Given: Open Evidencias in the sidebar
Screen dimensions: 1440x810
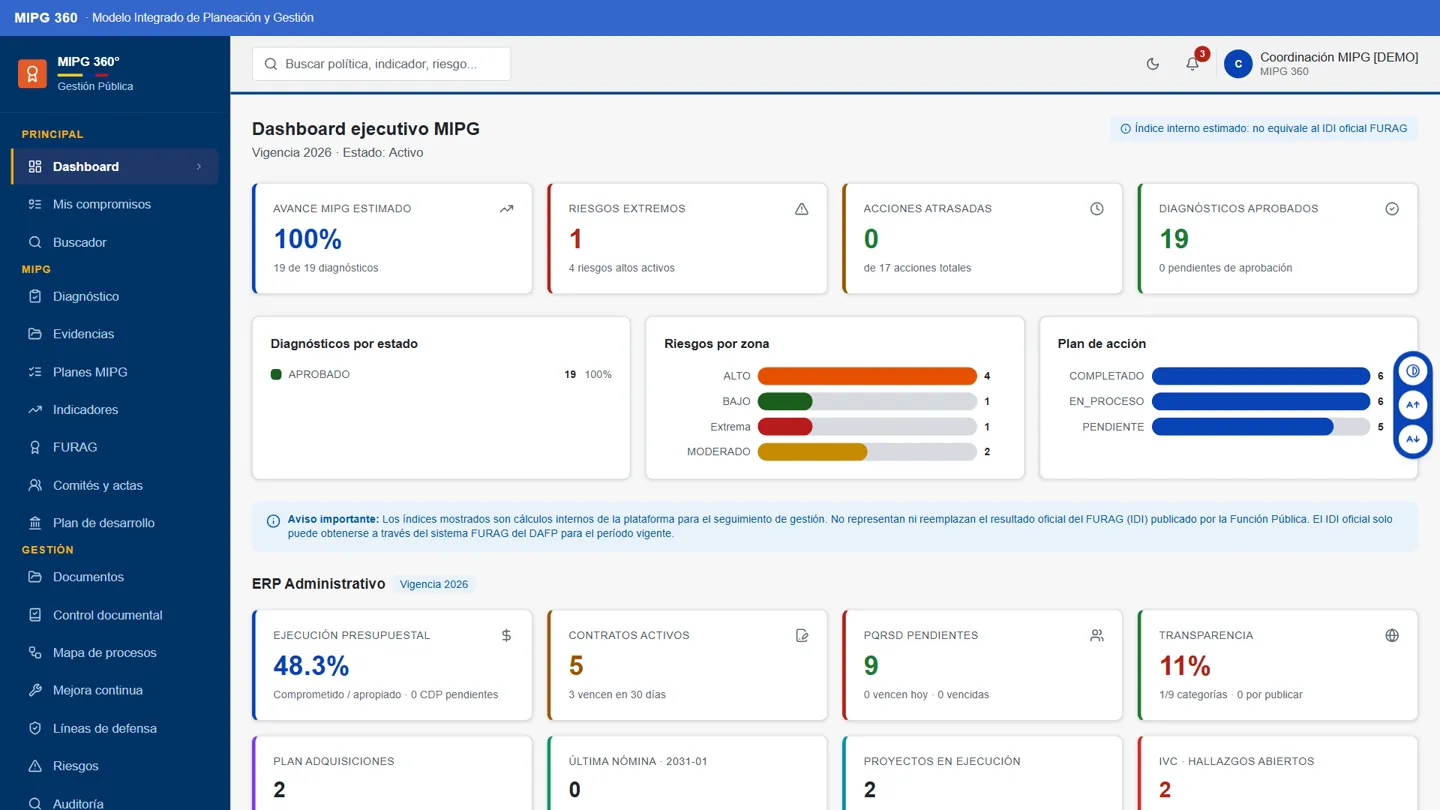Looking at the screenshot, I should pos(115,334).
